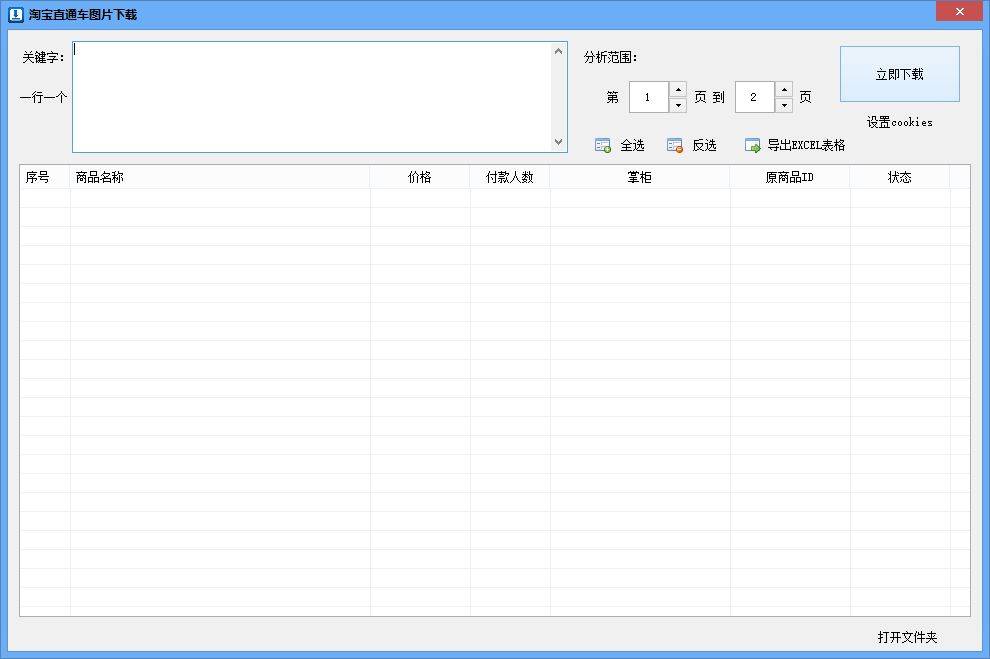Click keyword box scroll up arrow
The width and height of the screenshot is (990, 659).
click(558, 51)
